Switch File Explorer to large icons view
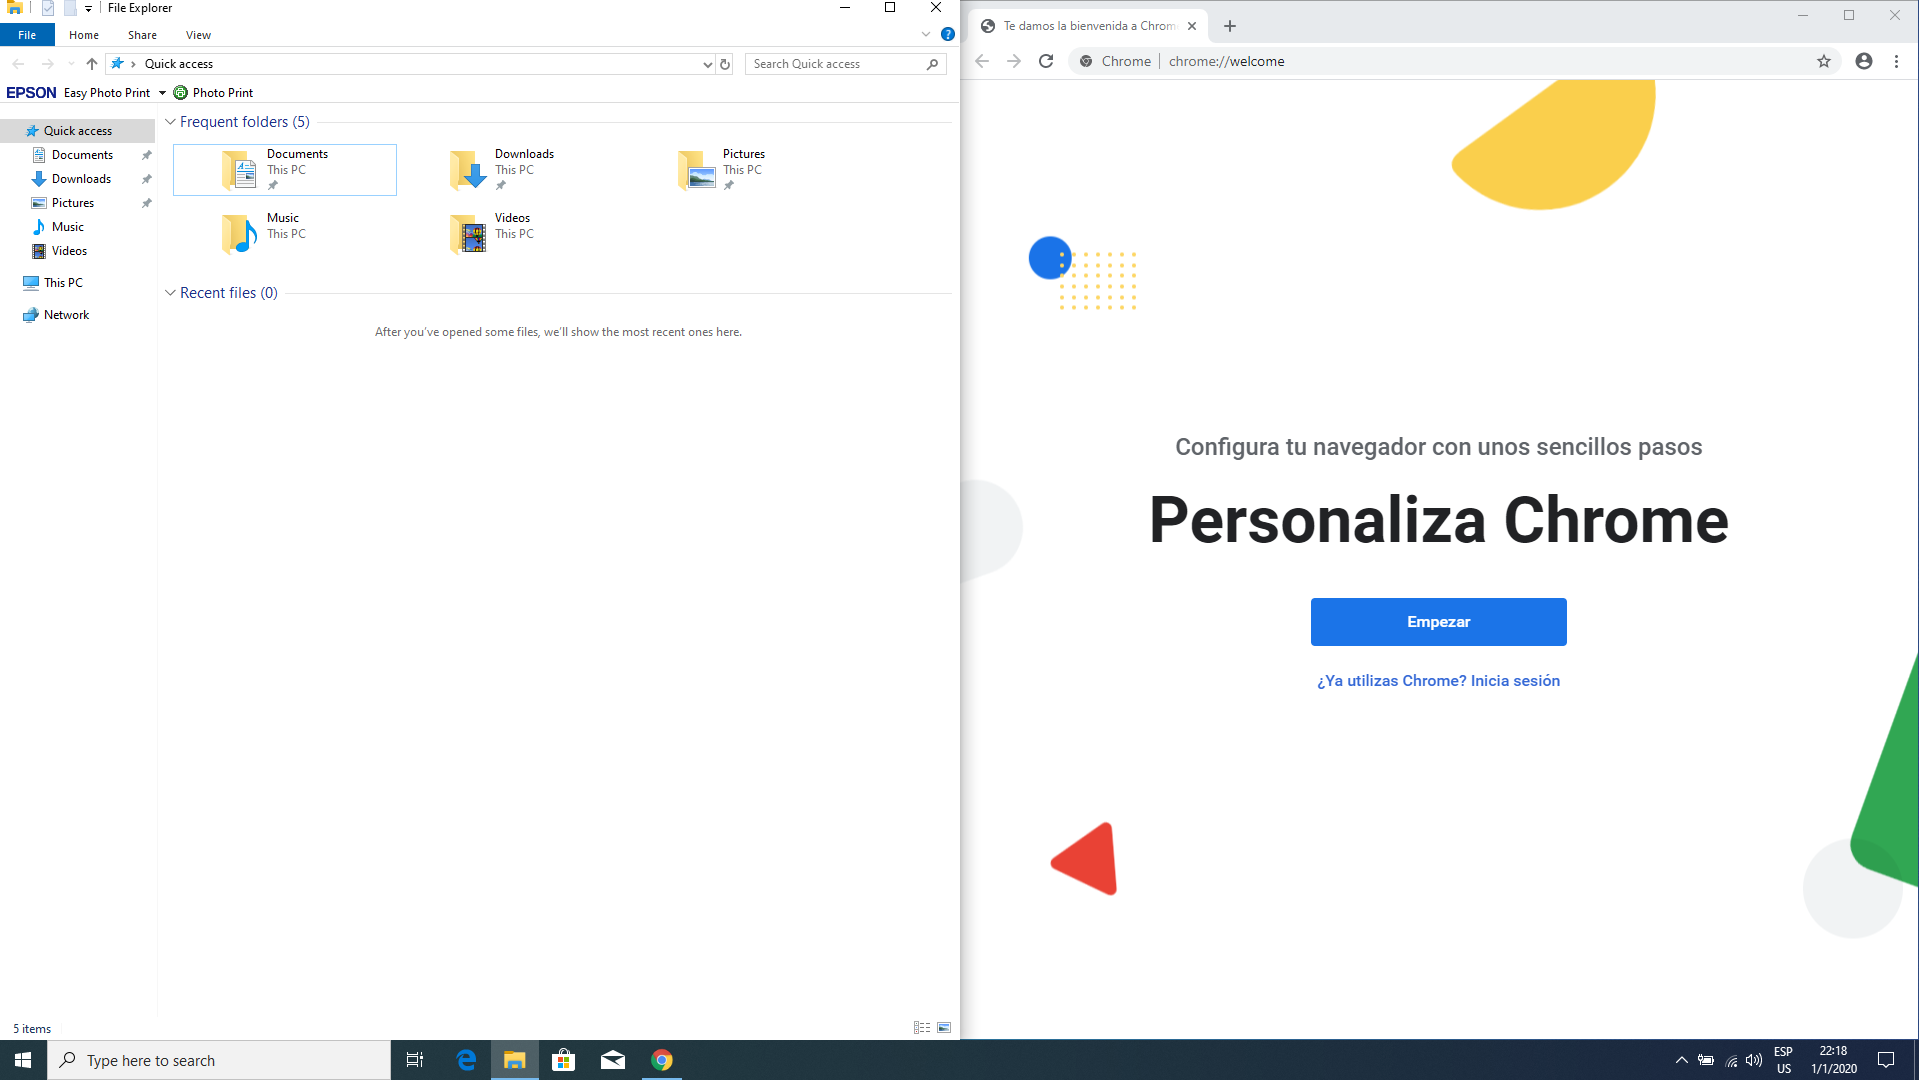Viewport: 1919px width, 1080px height. pos(944,1028)
